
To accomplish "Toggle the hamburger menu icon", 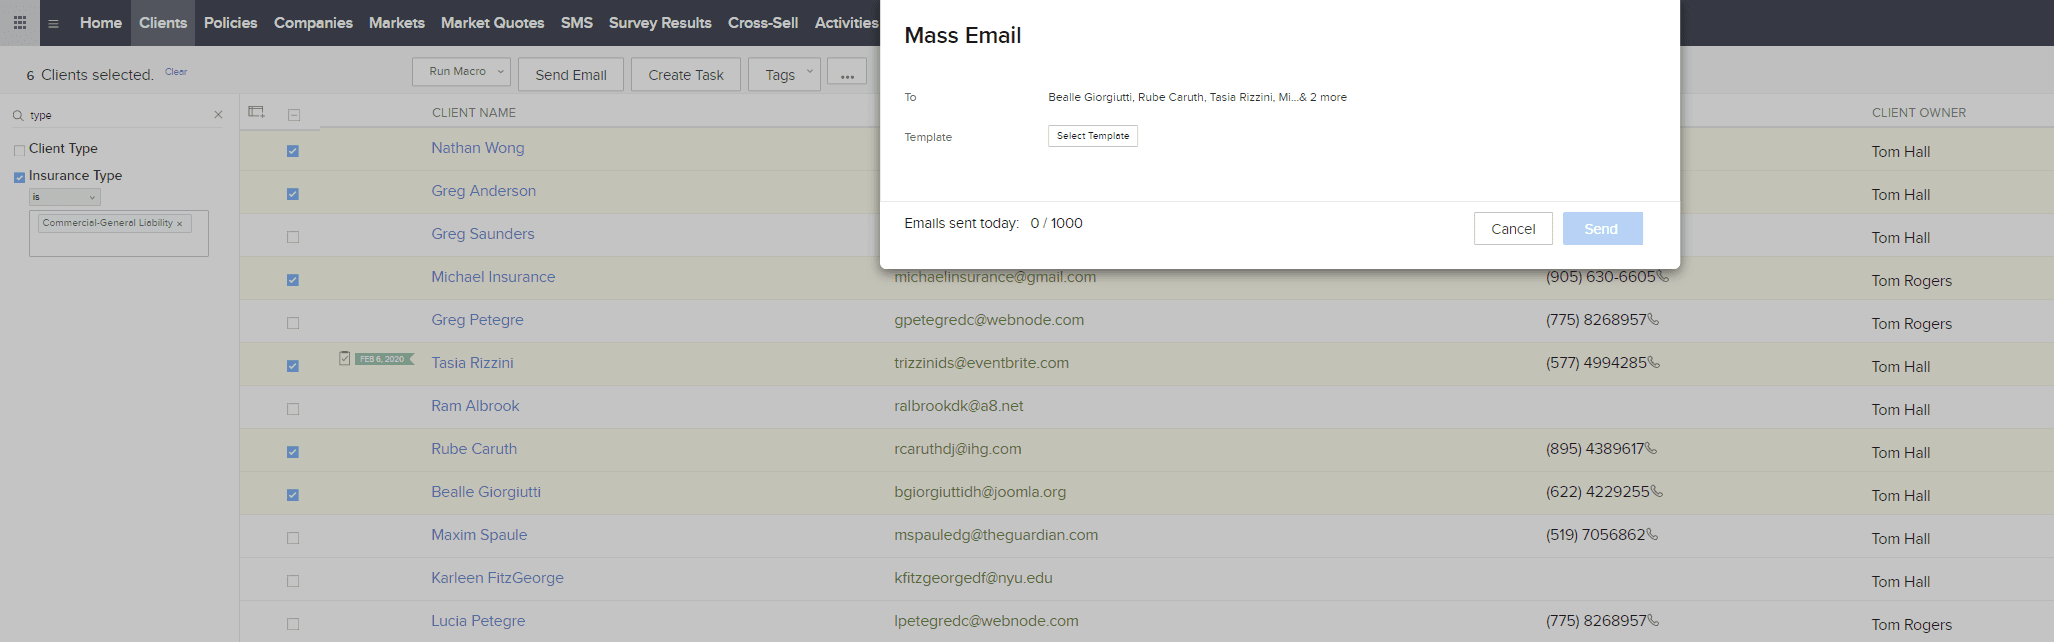I will pyautogui.click(x=53, y=23).
